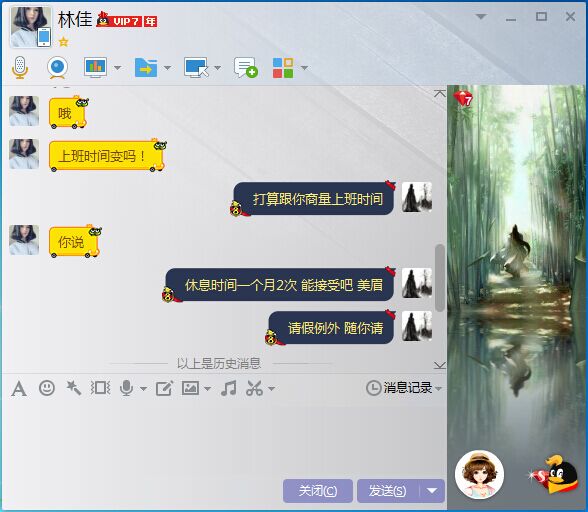Record a voice message microphone icon

click(x=127, y=388)
